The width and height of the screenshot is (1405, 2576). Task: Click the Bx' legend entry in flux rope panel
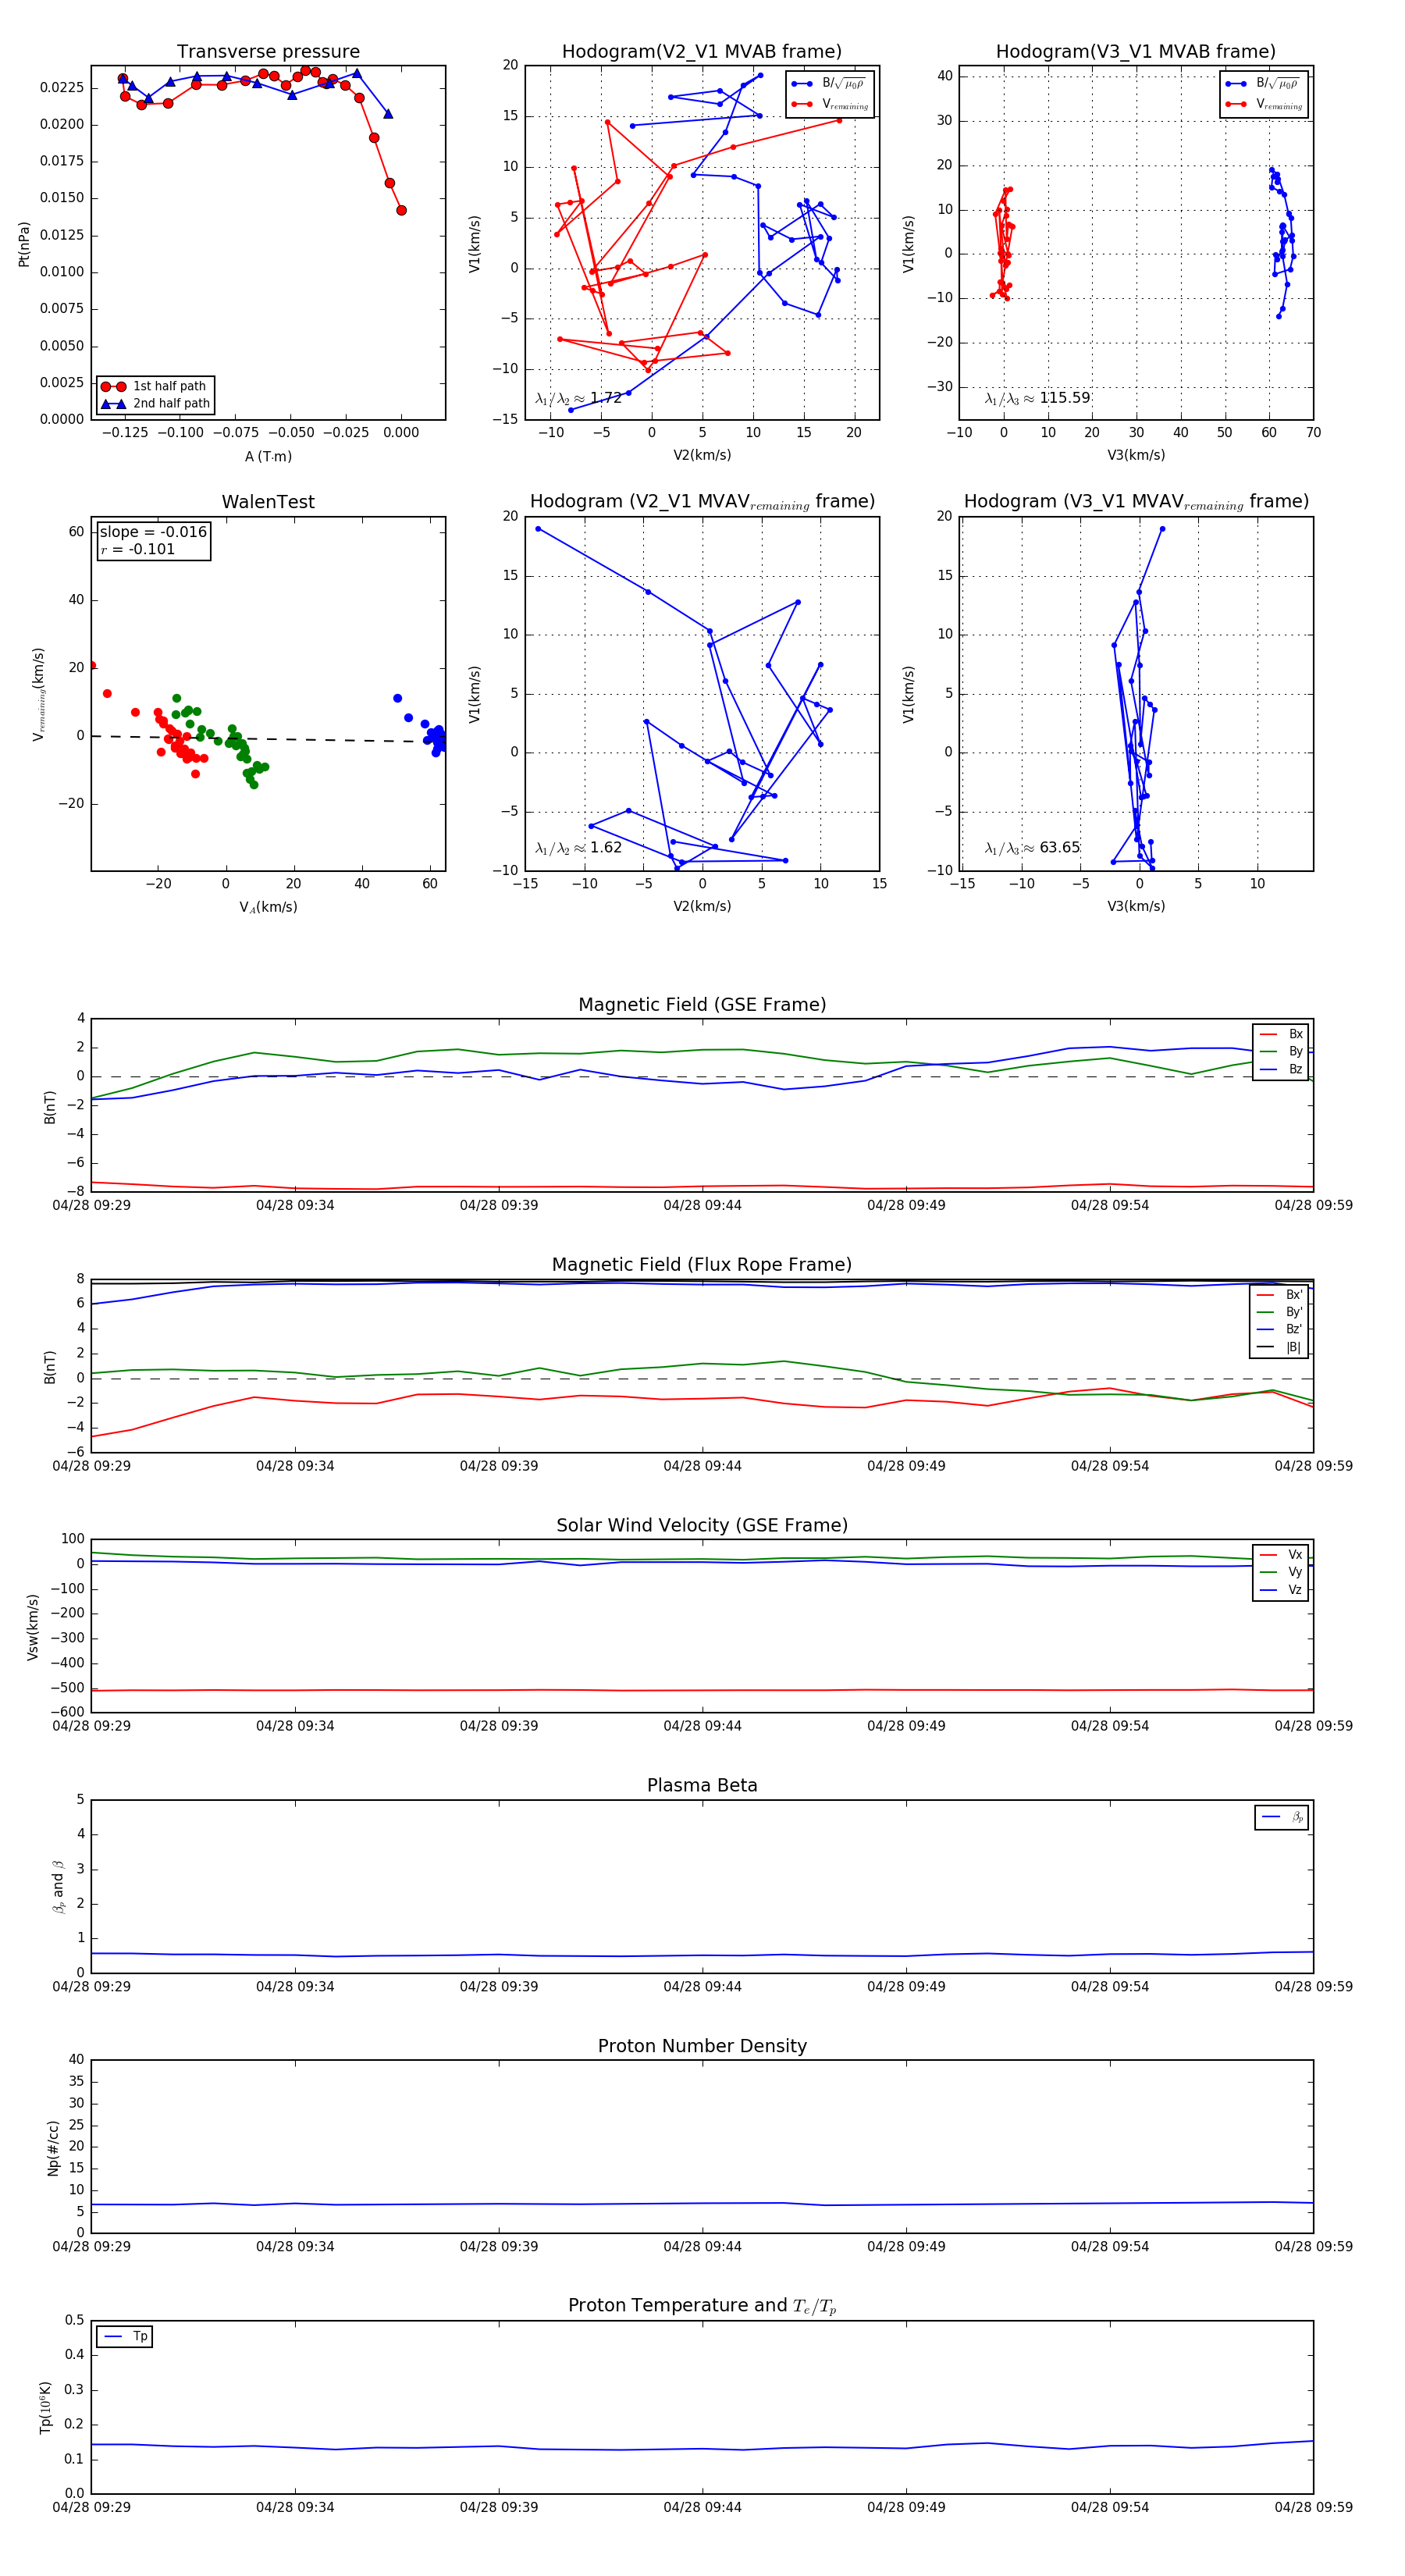point(1281,1294)
